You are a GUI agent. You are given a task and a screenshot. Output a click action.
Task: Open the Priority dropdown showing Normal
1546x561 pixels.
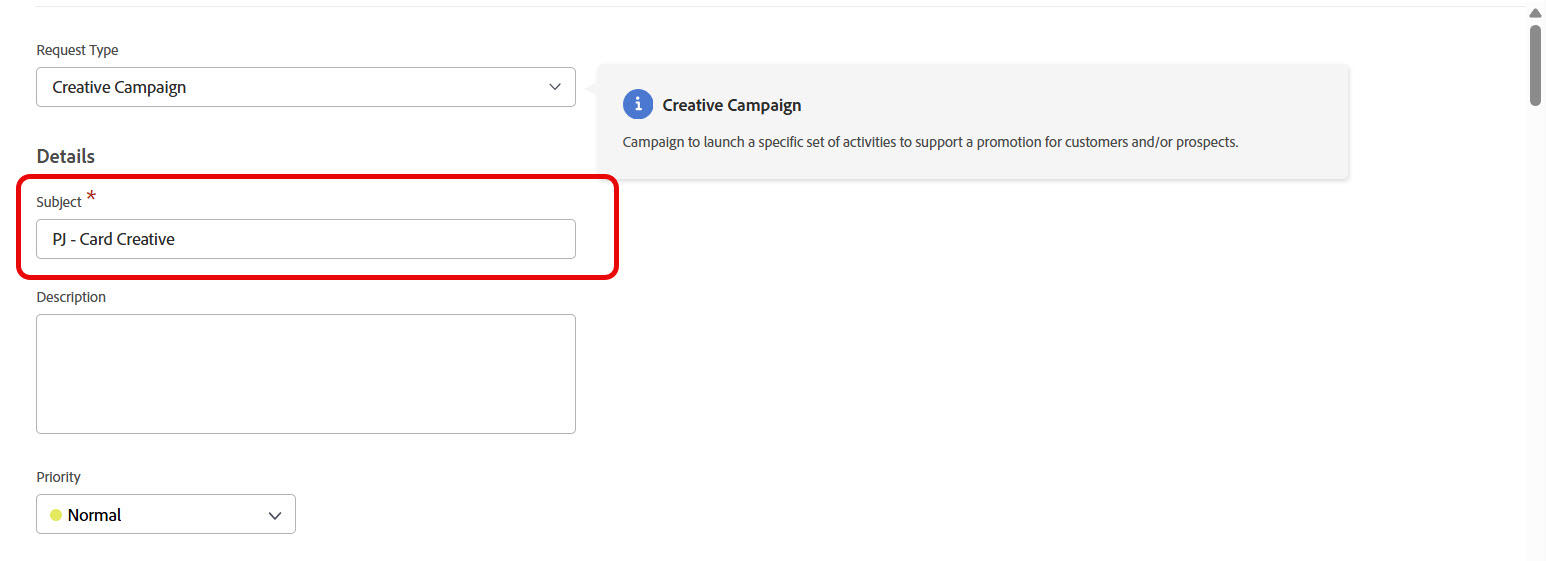coord(166,514)
